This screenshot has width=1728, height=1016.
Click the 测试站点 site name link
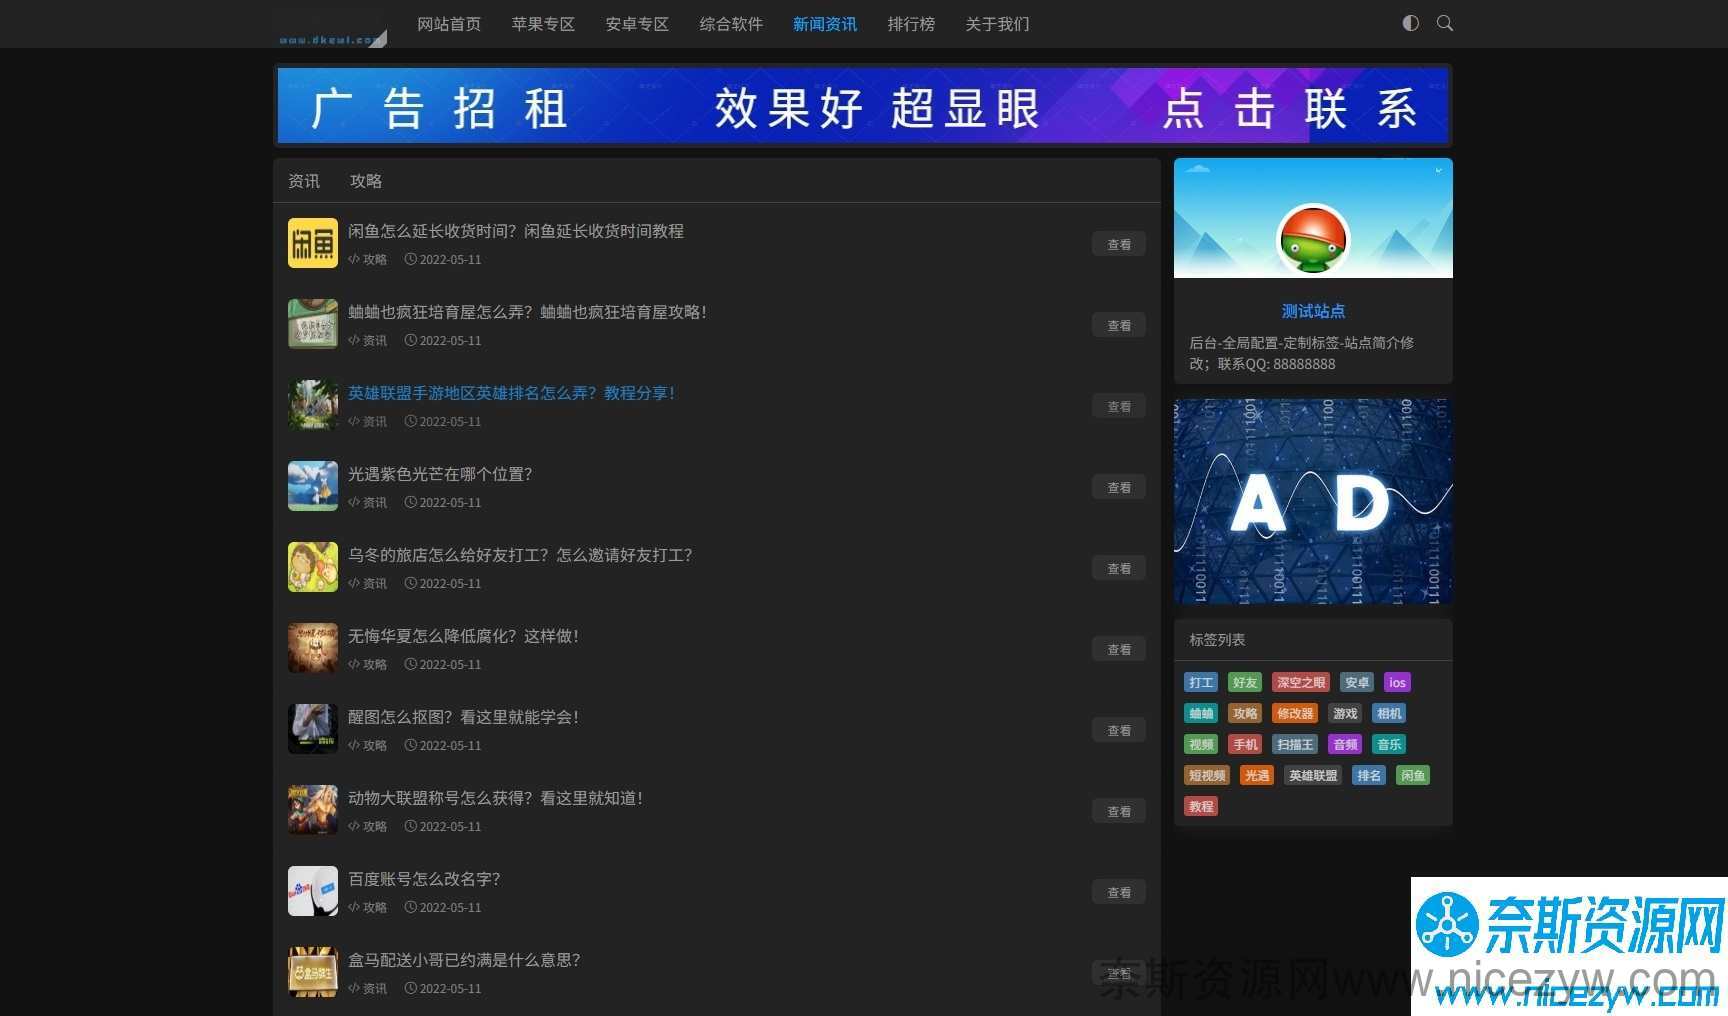coord(1313,311)
